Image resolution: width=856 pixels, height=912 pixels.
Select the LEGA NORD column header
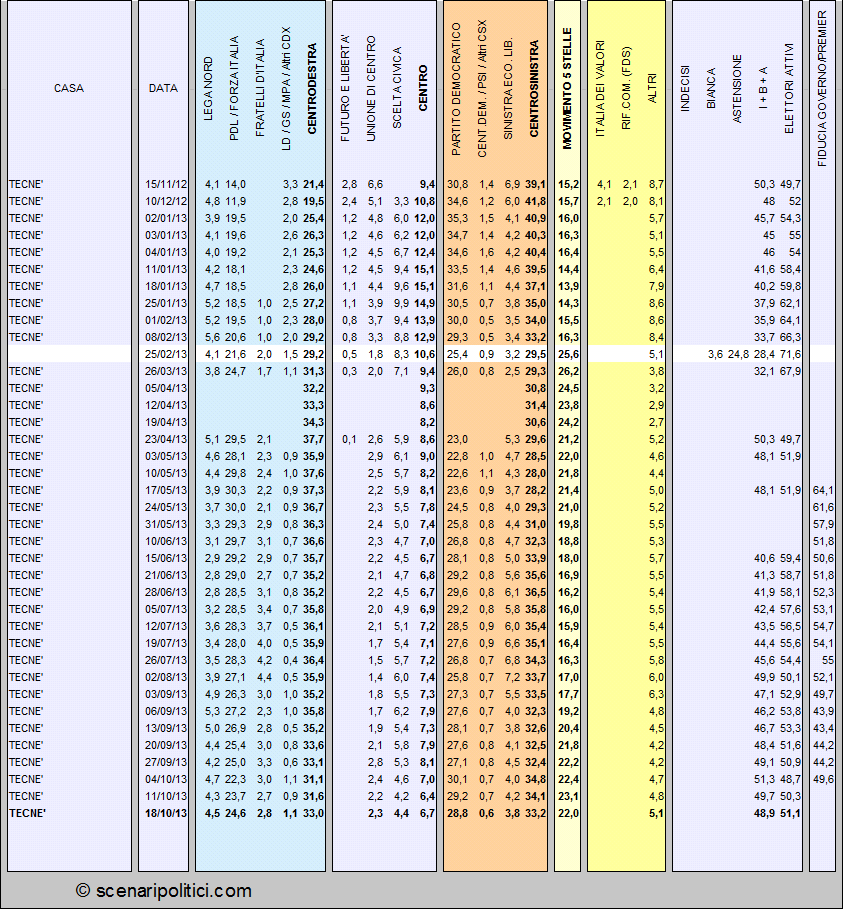tap(208, 89)
